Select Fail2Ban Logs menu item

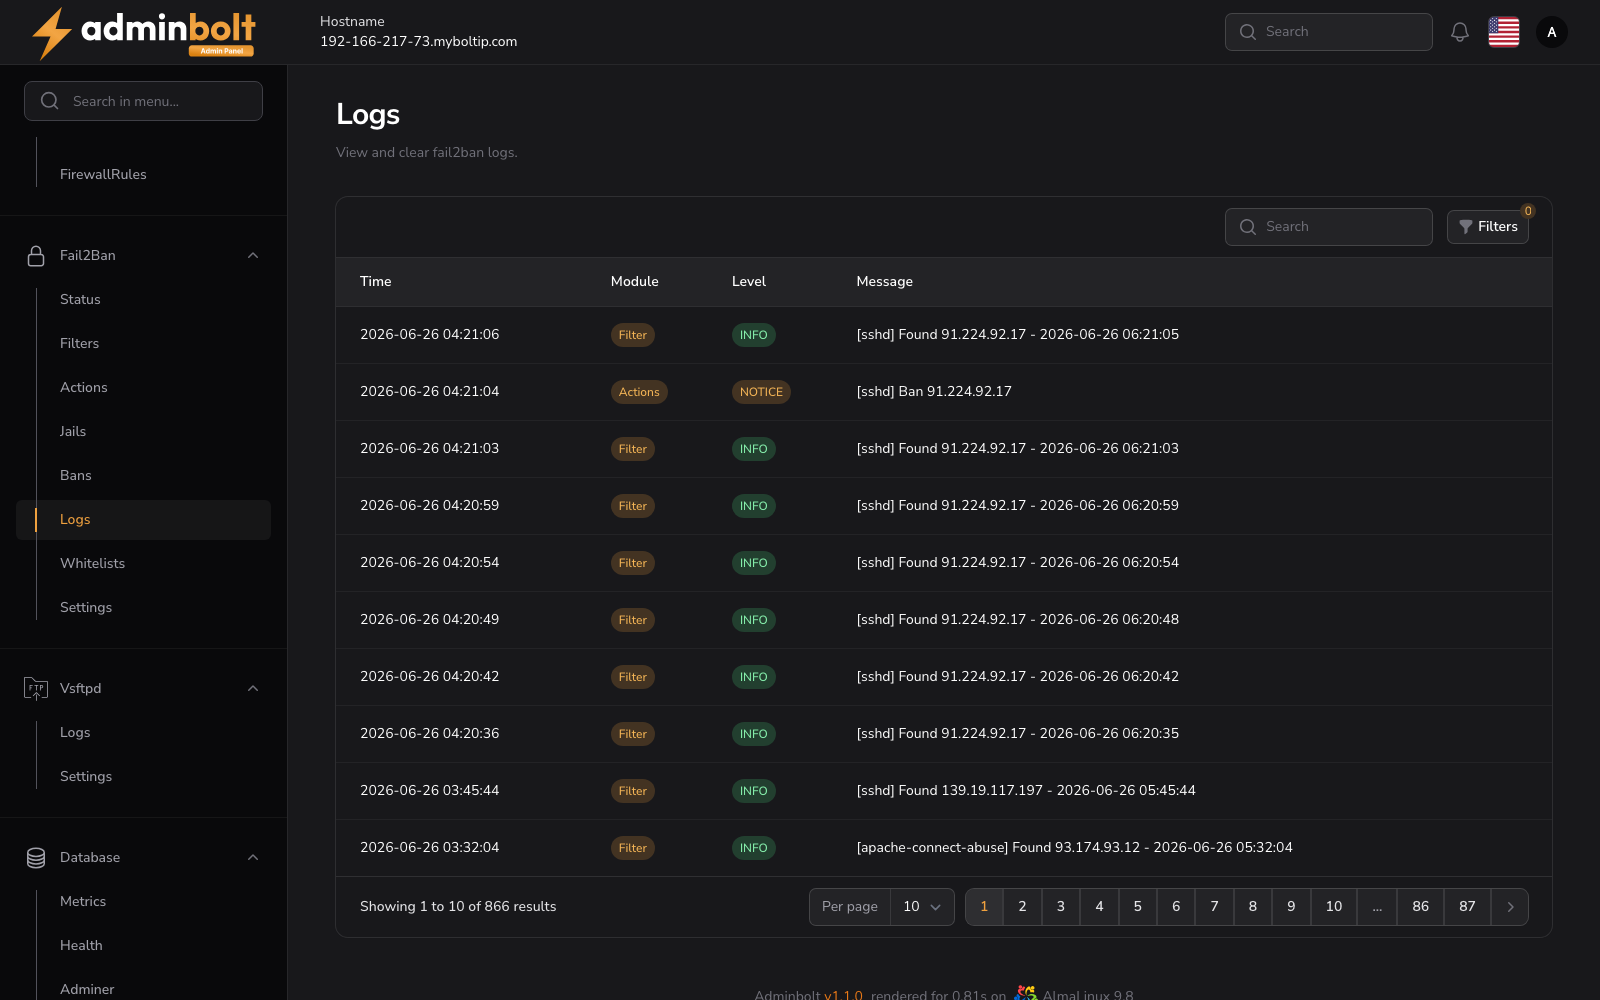(x=143, y=520)
